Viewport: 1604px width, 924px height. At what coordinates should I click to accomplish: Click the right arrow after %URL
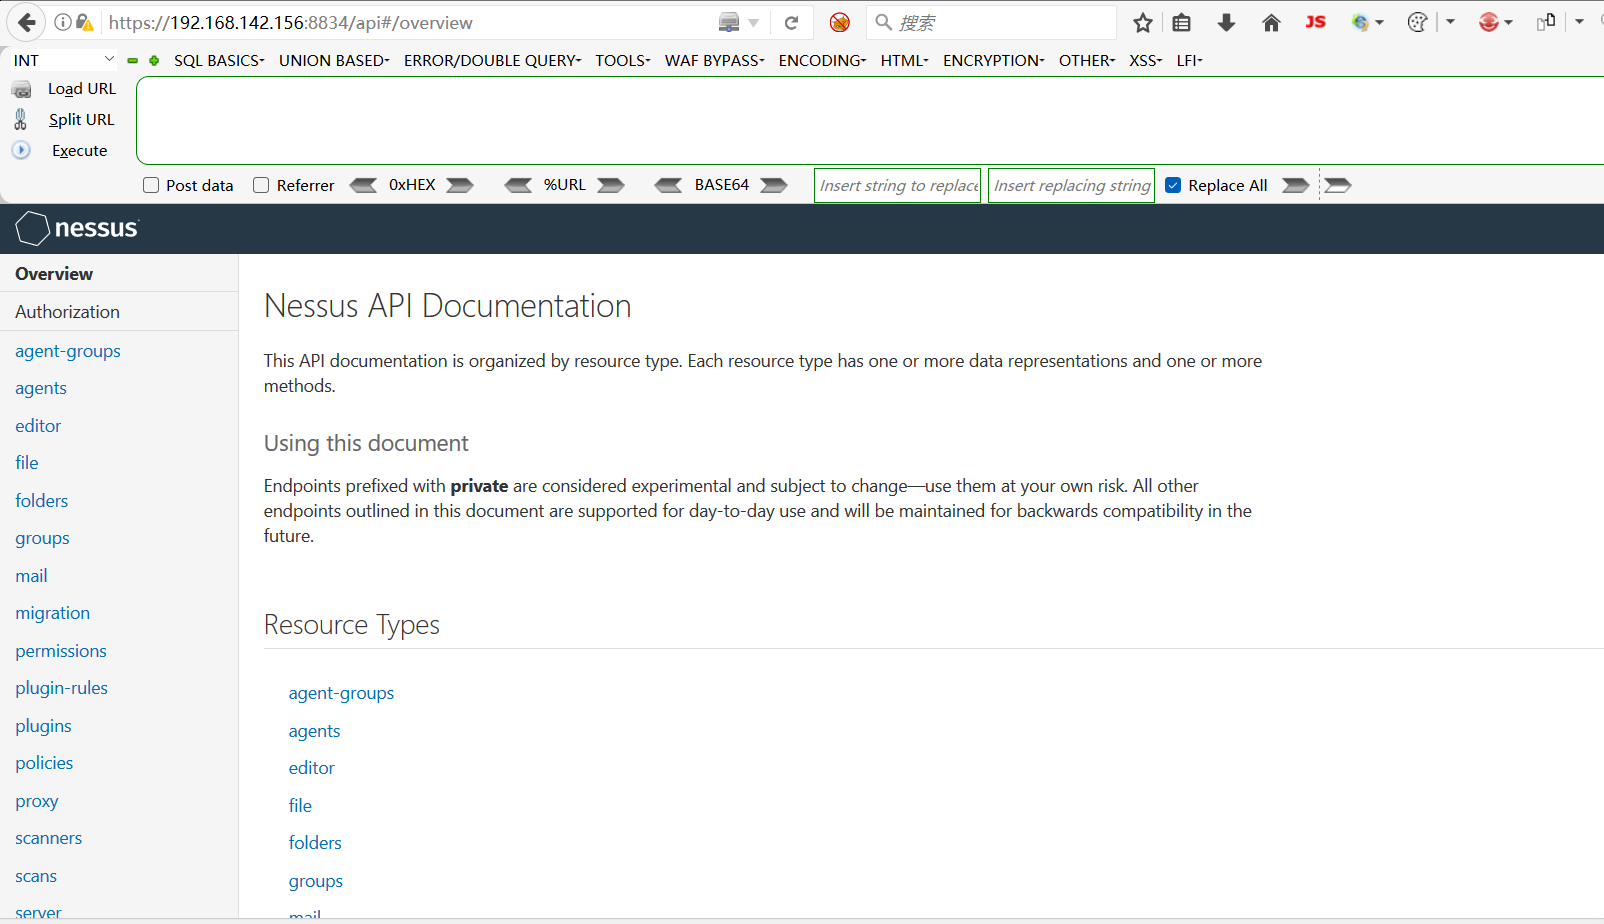click(x=611, y=185)
